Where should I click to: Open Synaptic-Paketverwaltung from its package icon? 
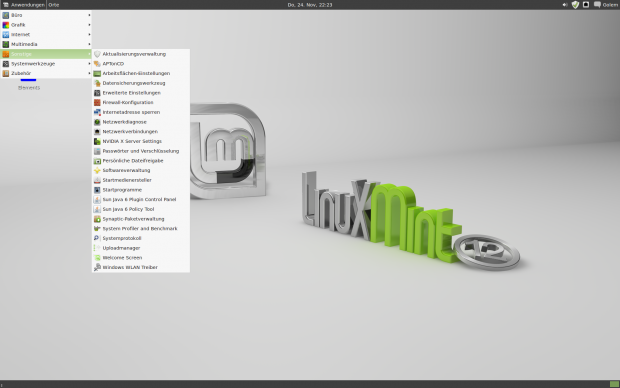coord(97,219)
